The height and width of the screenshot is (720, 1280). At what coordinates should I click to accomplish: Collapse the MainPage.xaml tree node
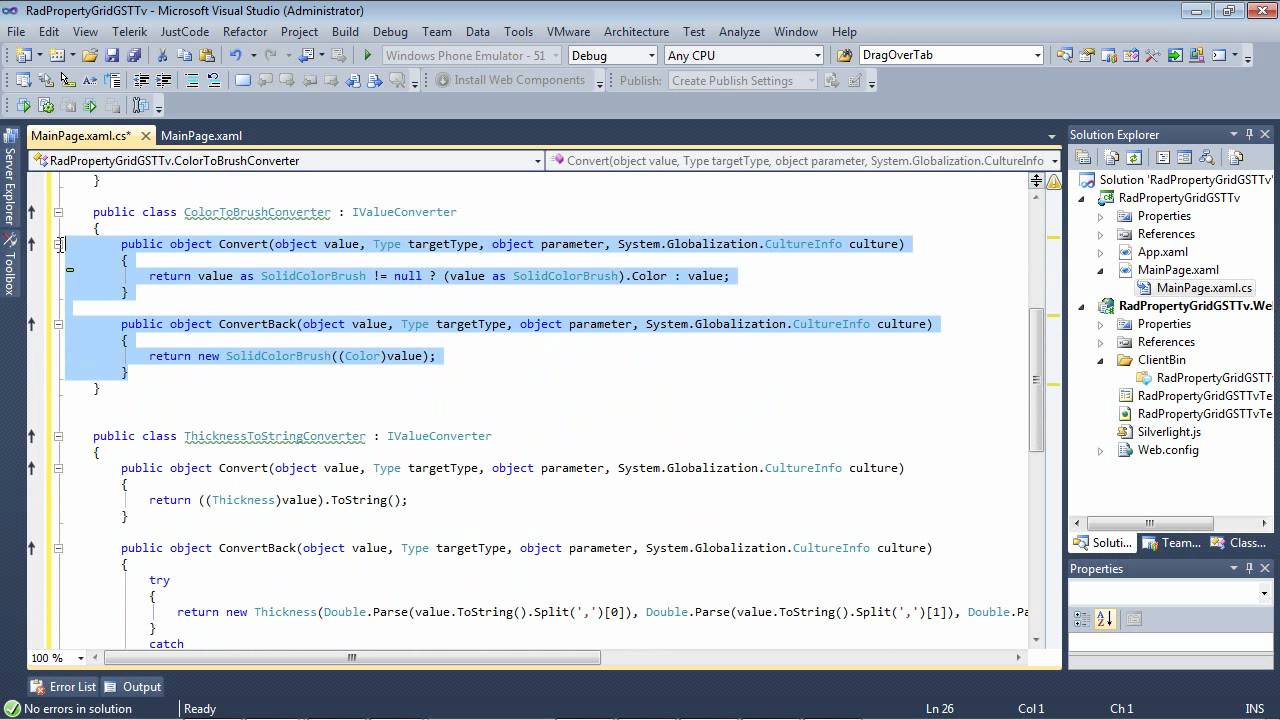coord(1101,270)
